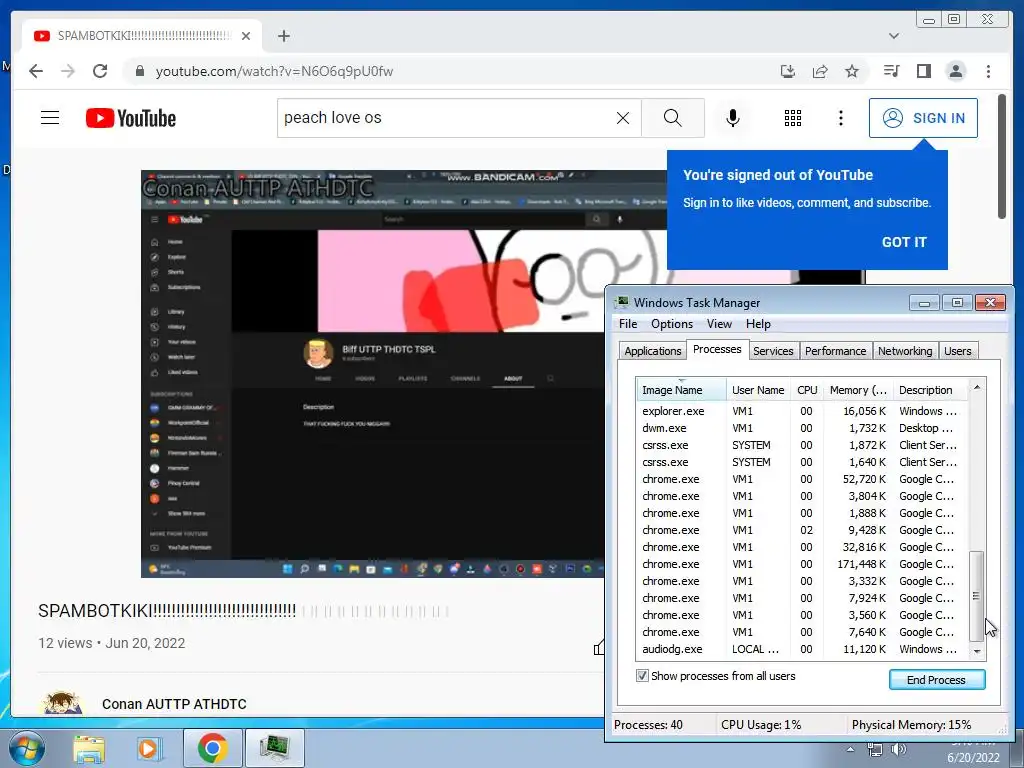Click the Conan channel avatar
The image size is (1024, 768).
(x=62, y=704)
